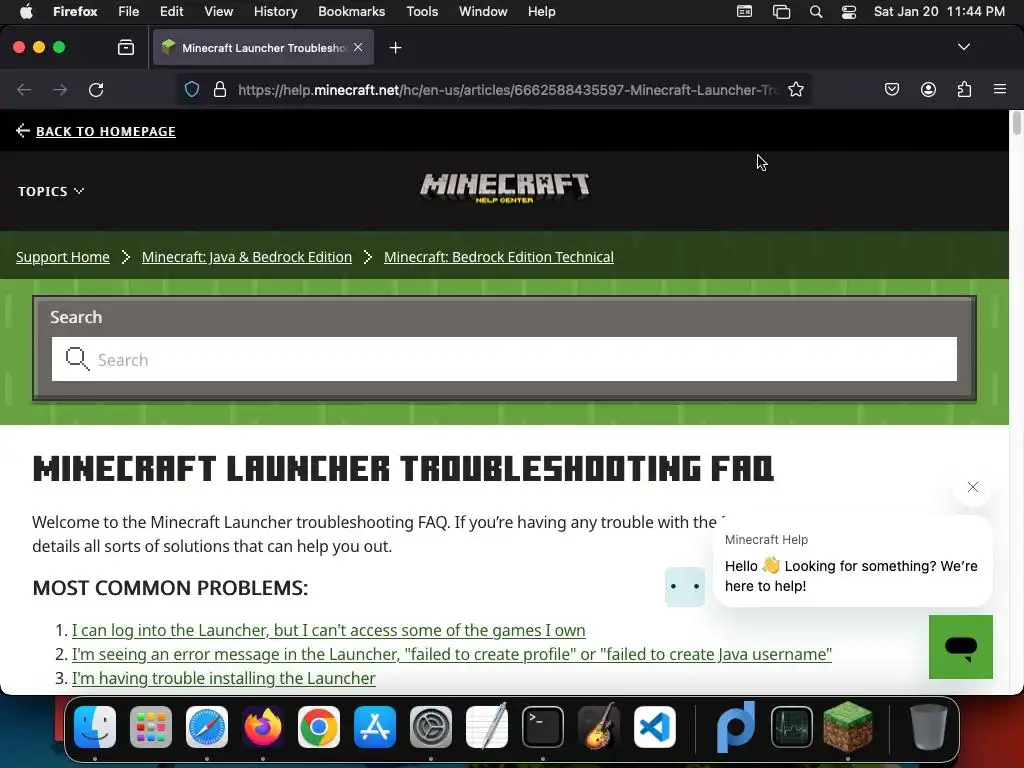Close the Minecraft Launcher Troubleshooting tab
1024x768 pixels.
tap(358, 48)
